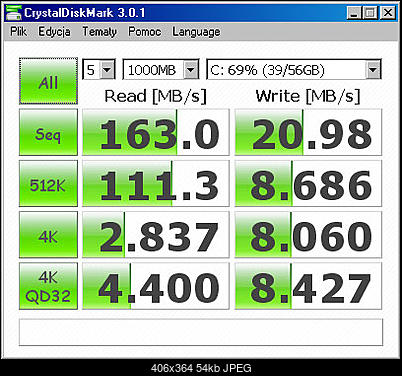The height and width of the screenshot is (376, 402).
Task: Start the 4K test
Action: (48, 235)
